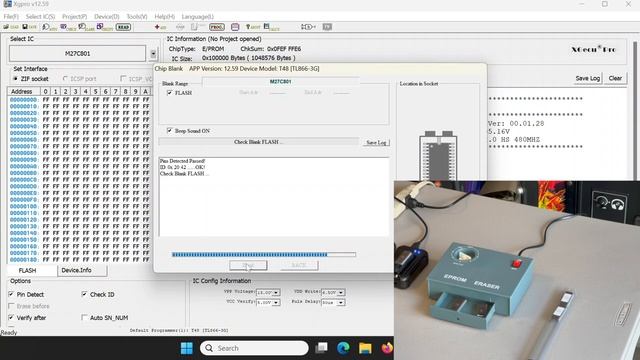
Task: Click the last grey toolbar icon
Action: (x=327, y=27)
